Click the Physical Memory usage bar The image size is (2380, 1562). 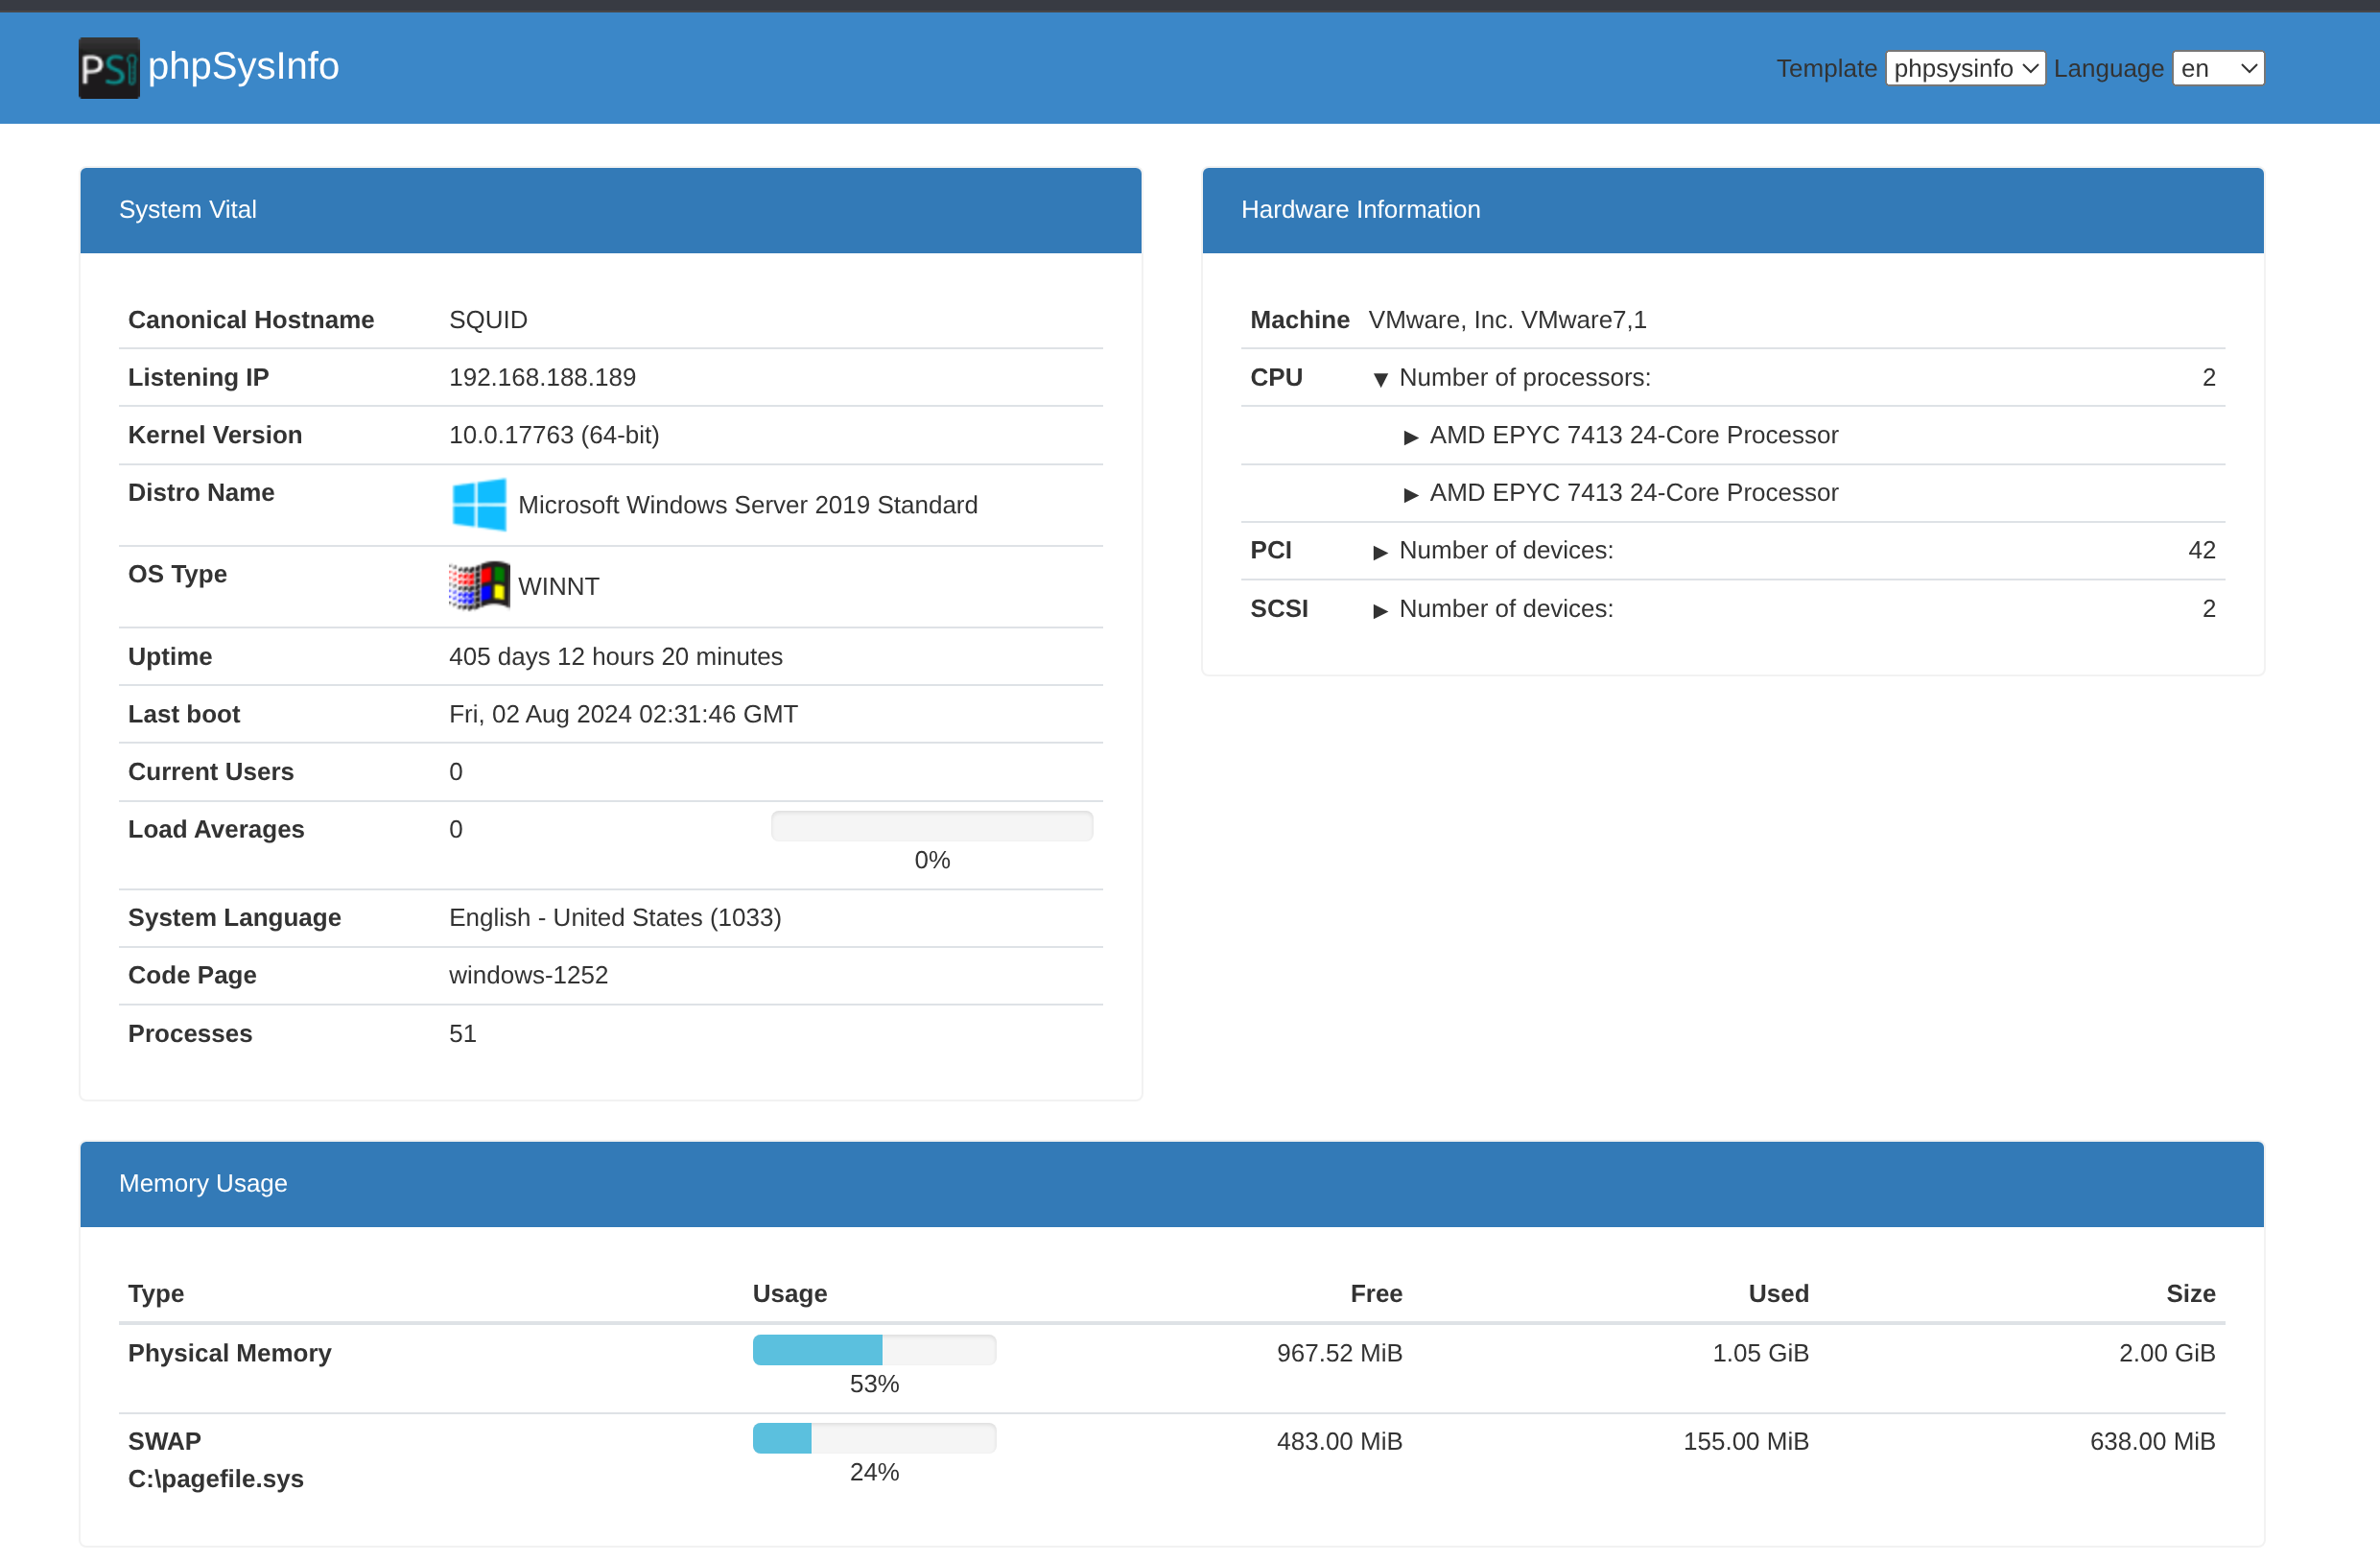[x=873, y=1350]
